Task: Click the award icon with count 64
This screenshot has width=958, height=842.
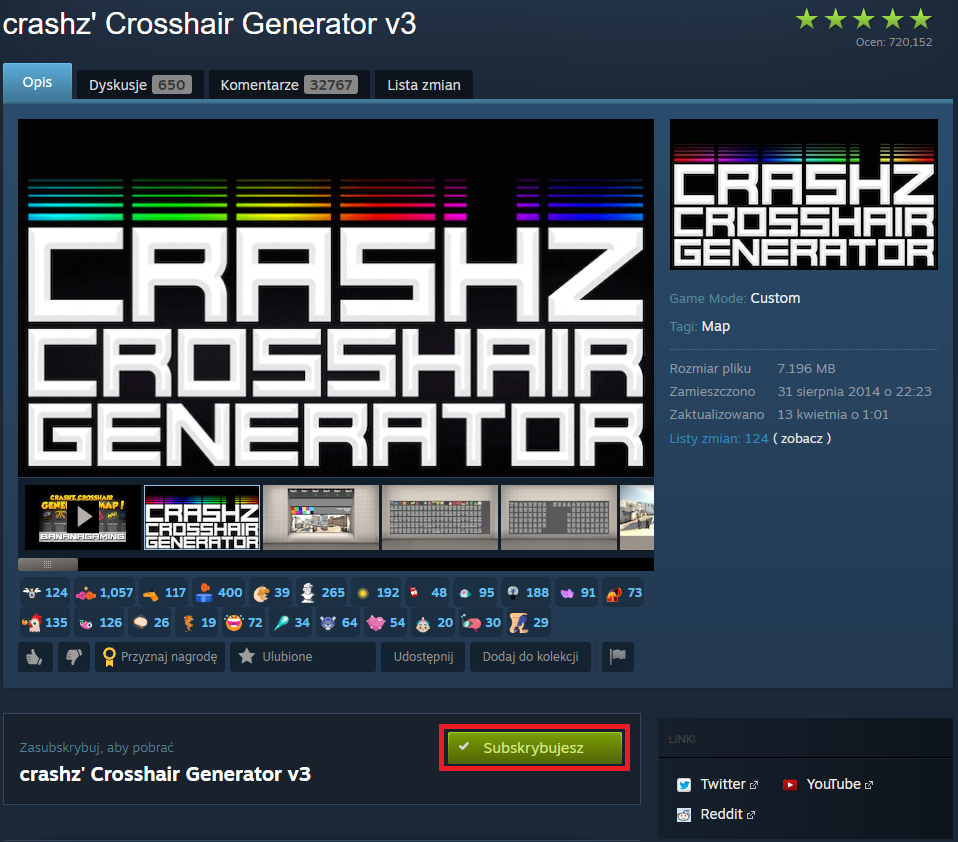Action: tap(338, 622)
